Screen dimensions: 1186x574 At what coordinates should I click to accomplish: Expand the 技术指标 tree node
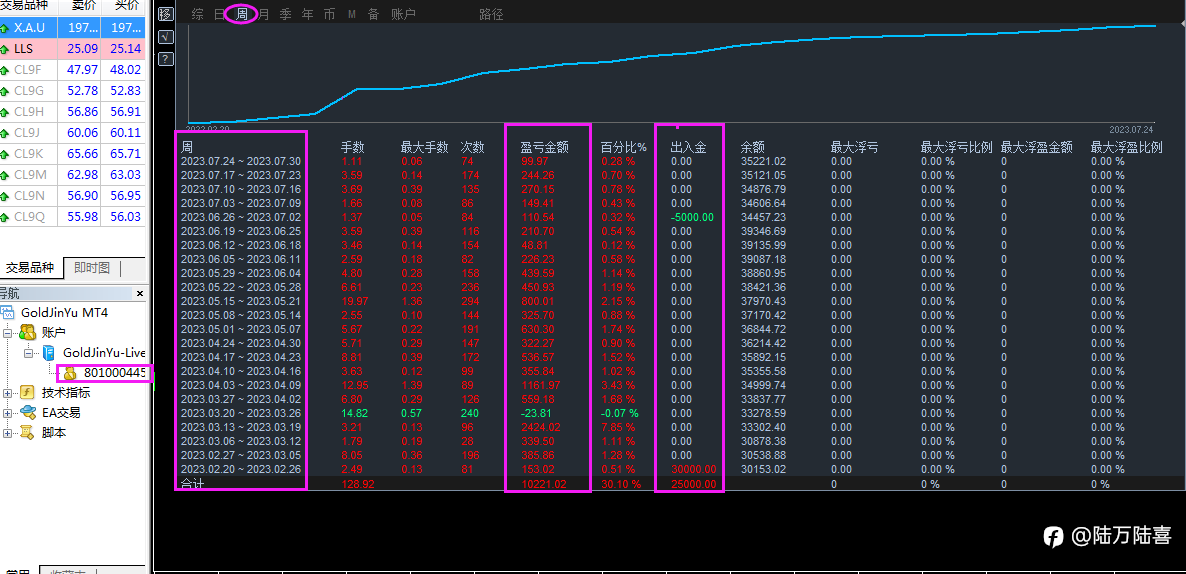point(8,392)
